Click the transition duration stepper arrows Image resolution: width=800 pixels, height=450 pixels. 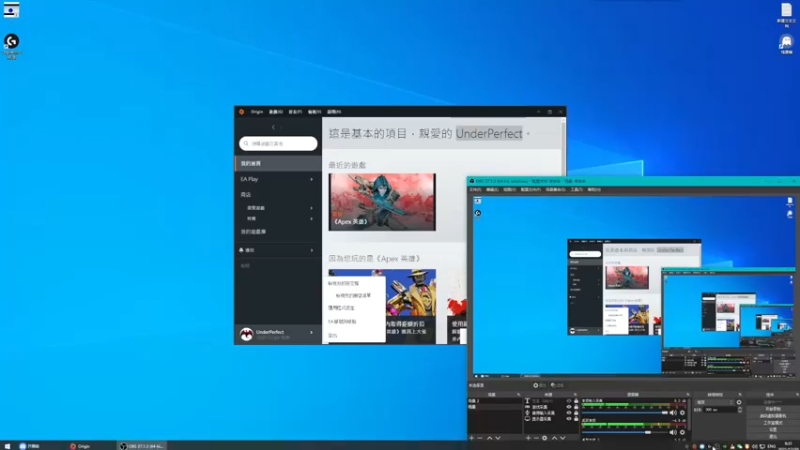tap(740, 410)
